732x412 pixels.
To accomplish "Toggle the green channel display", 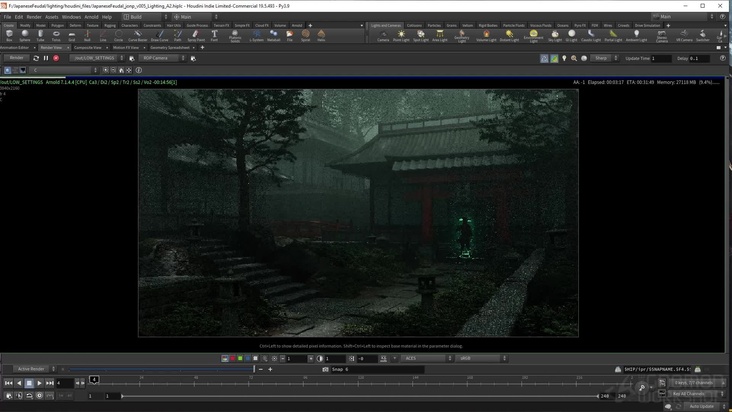I will coord(240,358).
